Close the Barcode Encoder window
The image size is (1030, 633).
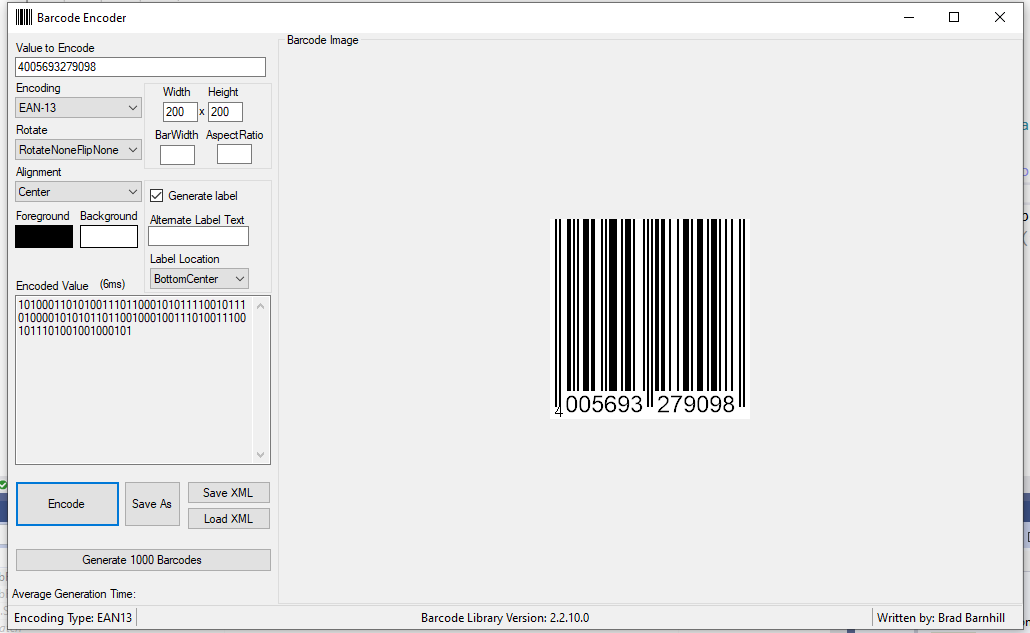click(x=1000, y=18)
